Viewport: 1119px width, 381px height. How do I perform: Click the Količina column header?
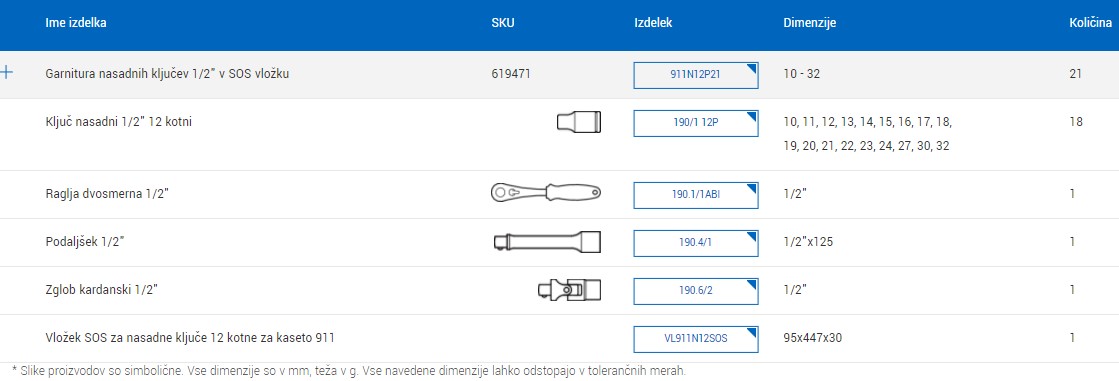(1090, 23)
